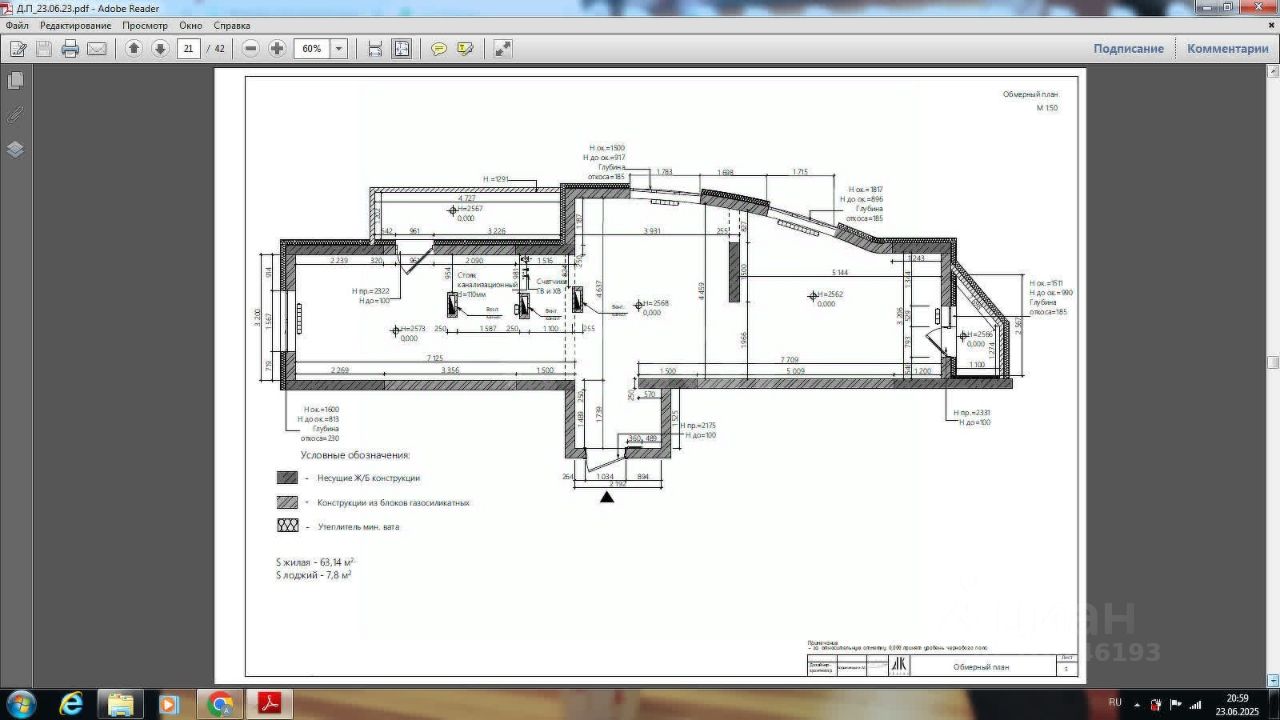
Task: Zoom in with the plus button
Action: tap(277, 48)
